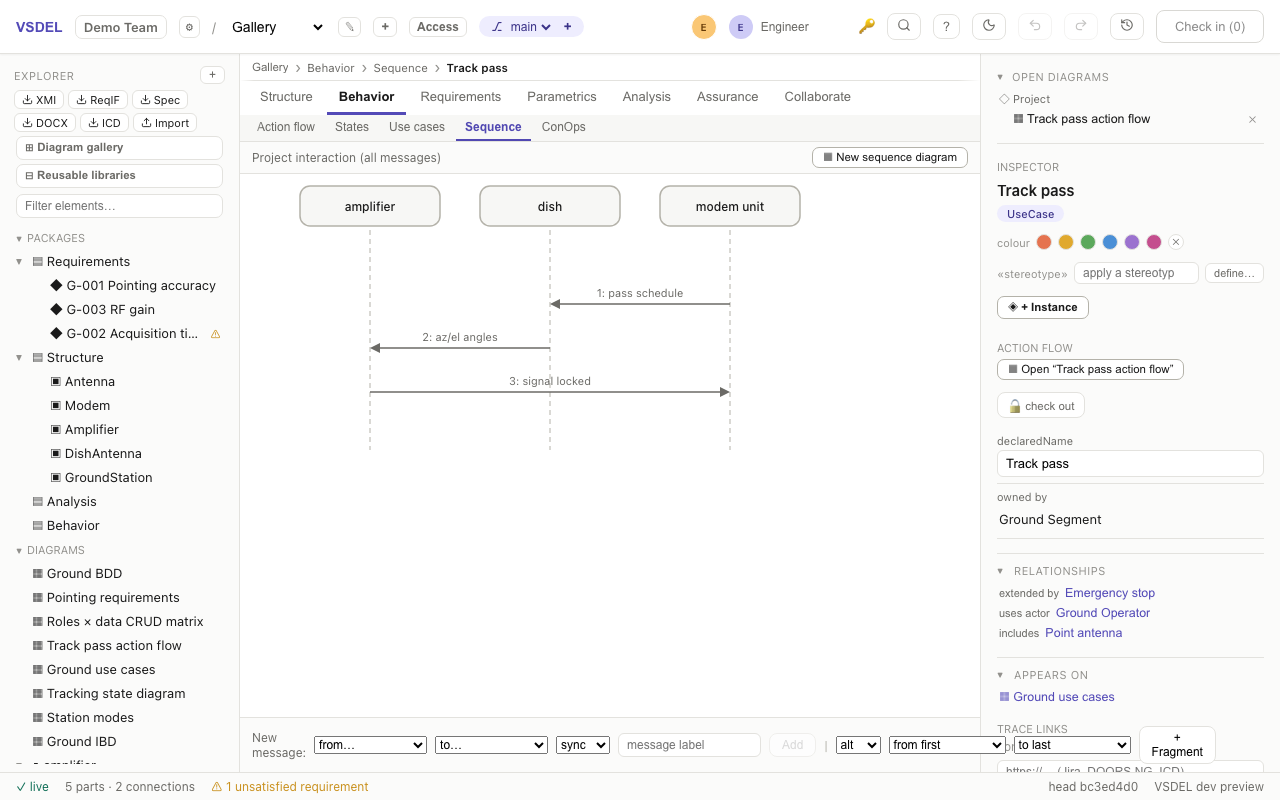Close the Track pass action flow diagram
Image resolution: width=1280 pixels, height=800 pixels.
pos(1252,119)
